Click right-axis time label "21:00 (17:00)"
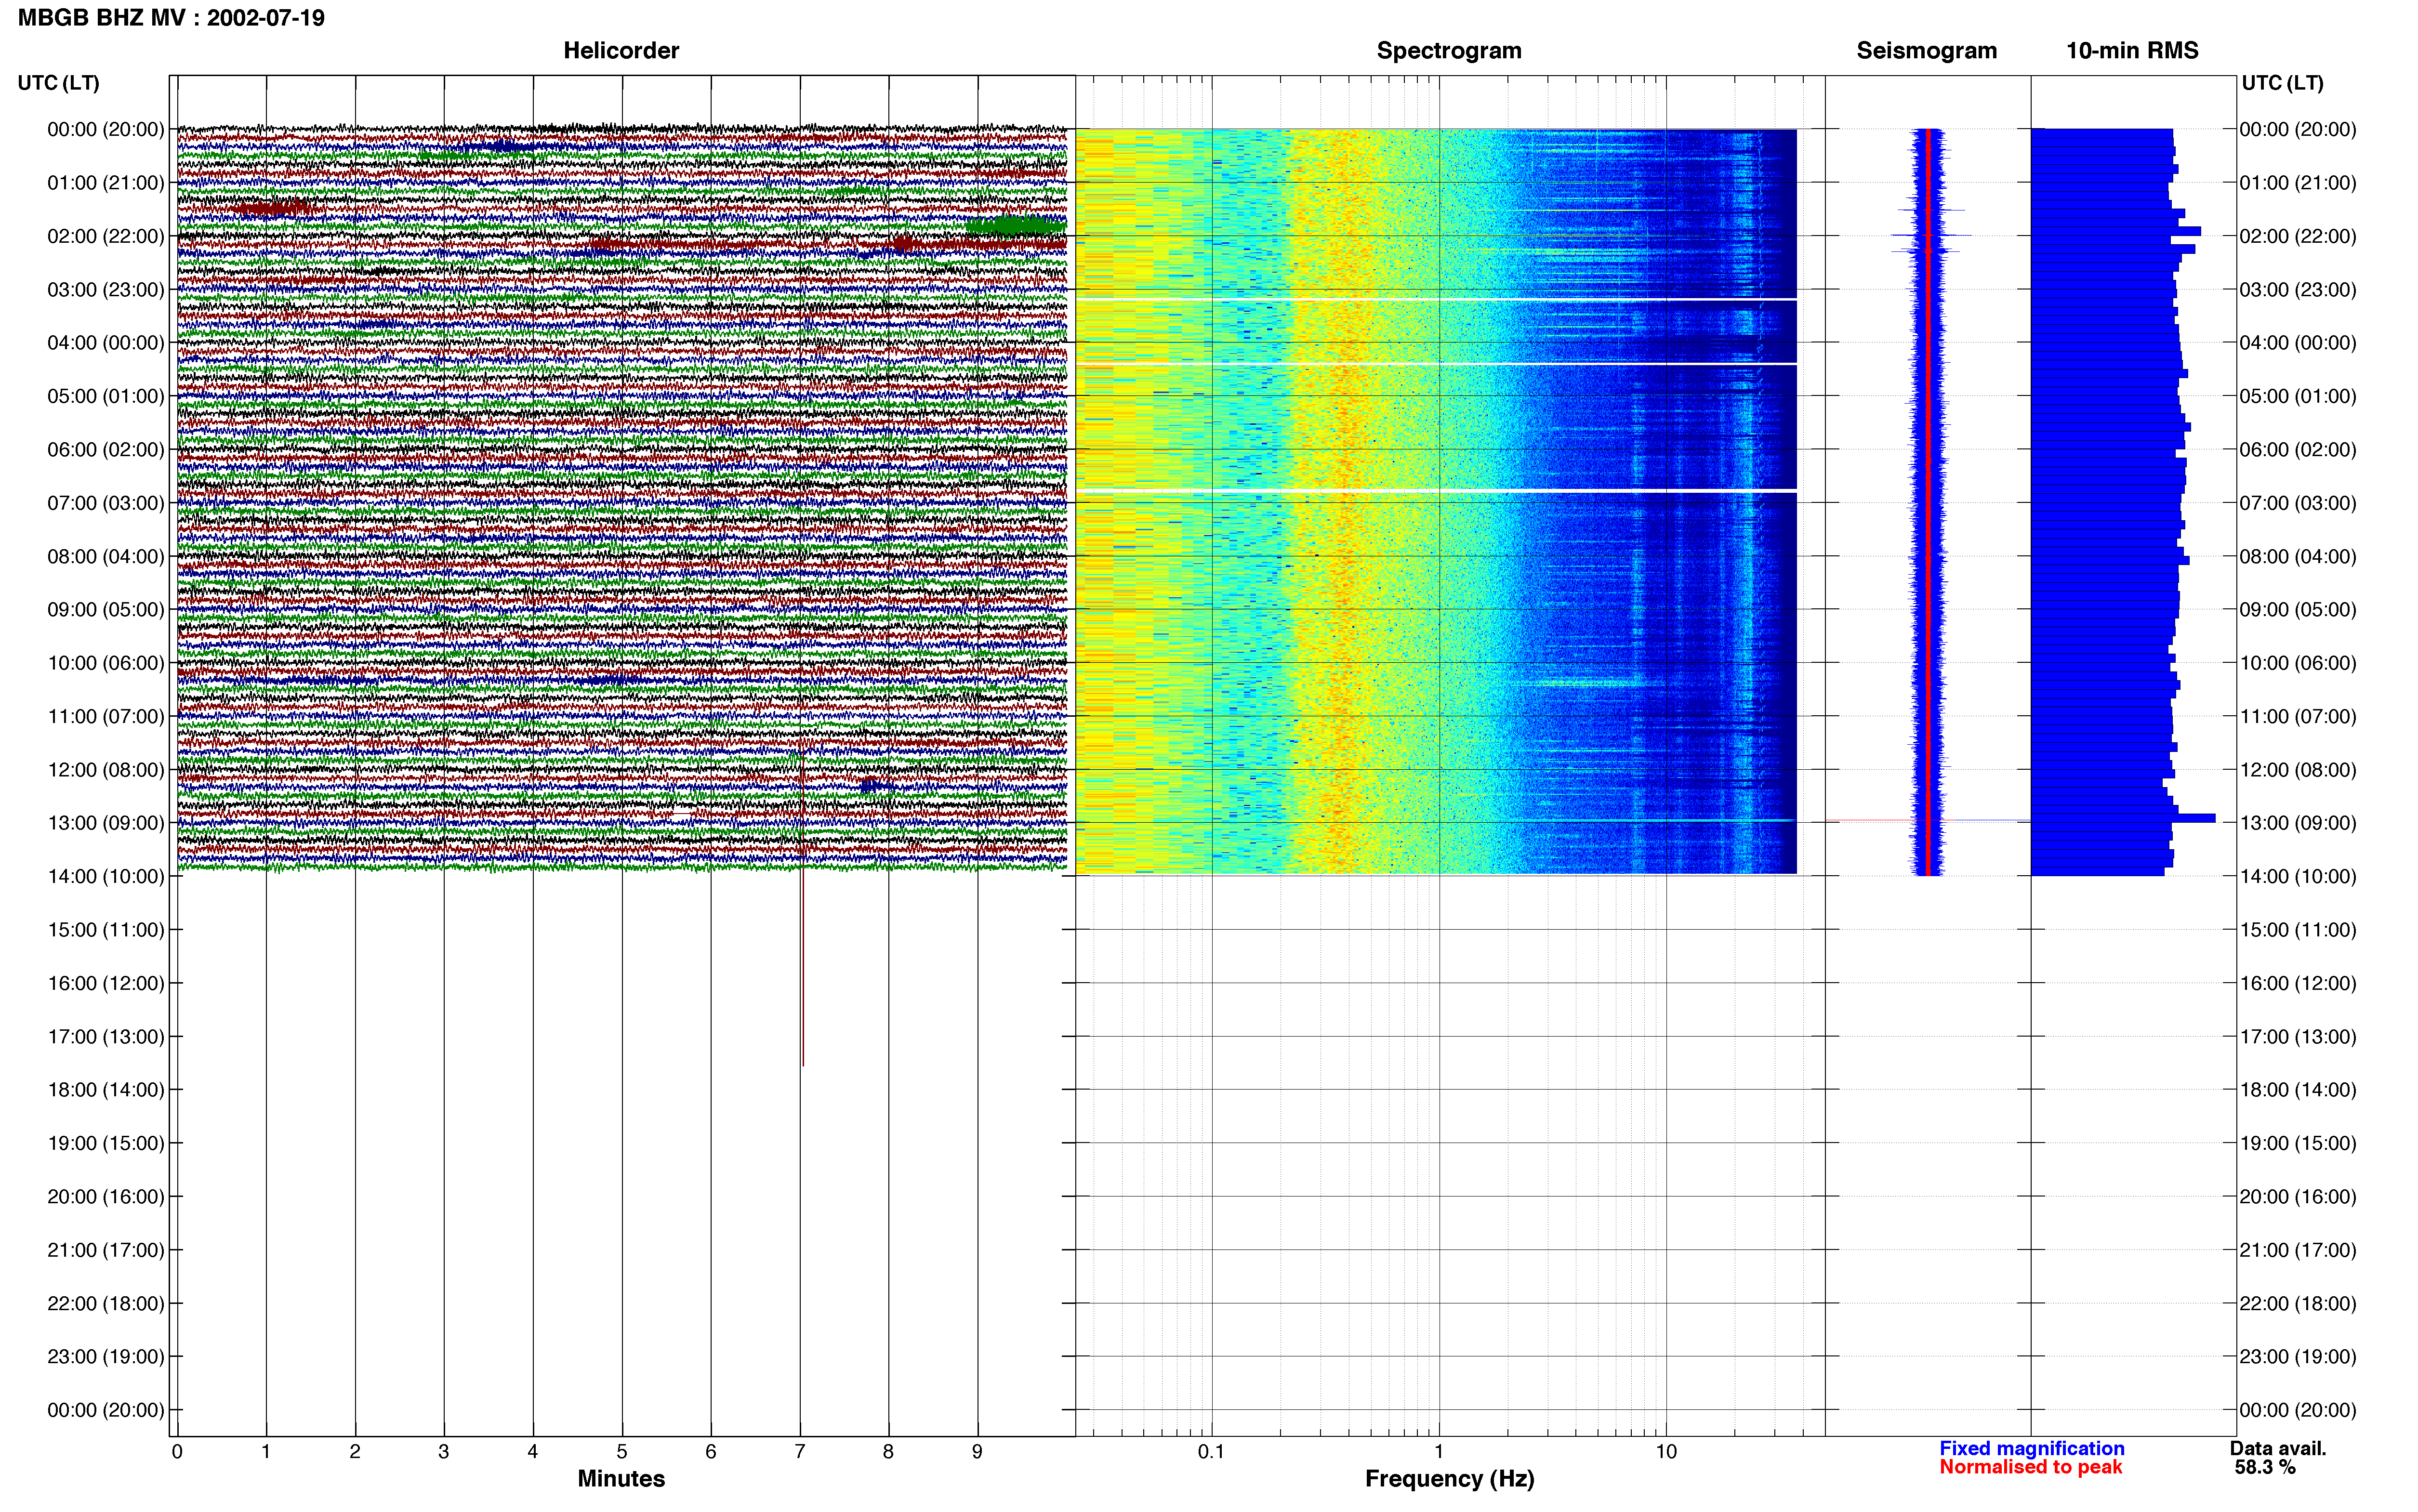The image size is (2418, 1512). tap(2298, 1249)
